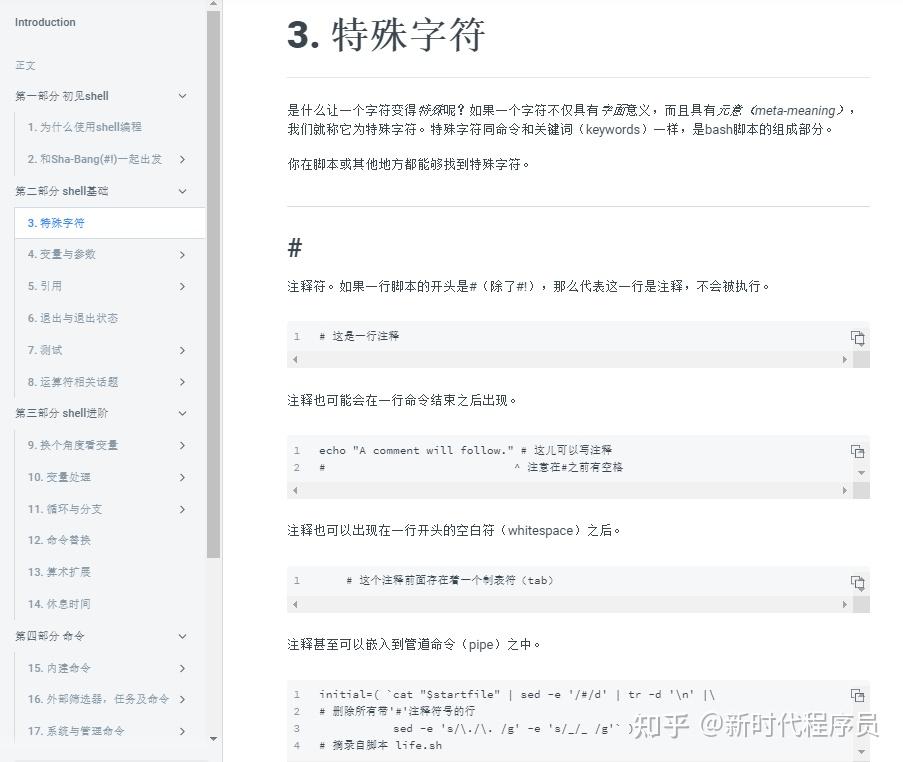903x762 pixels.
Task: Expand "2. 和Sha-Bang(#!)一起出发" chapter
Action: click(x=182, y=159)
